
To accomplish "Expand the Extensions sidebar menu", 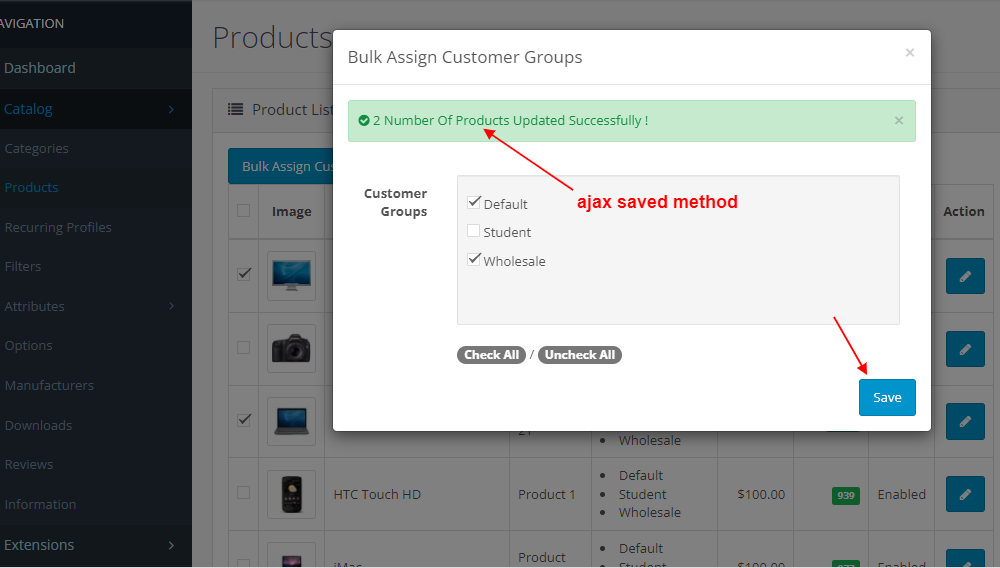I will (90, 545).
